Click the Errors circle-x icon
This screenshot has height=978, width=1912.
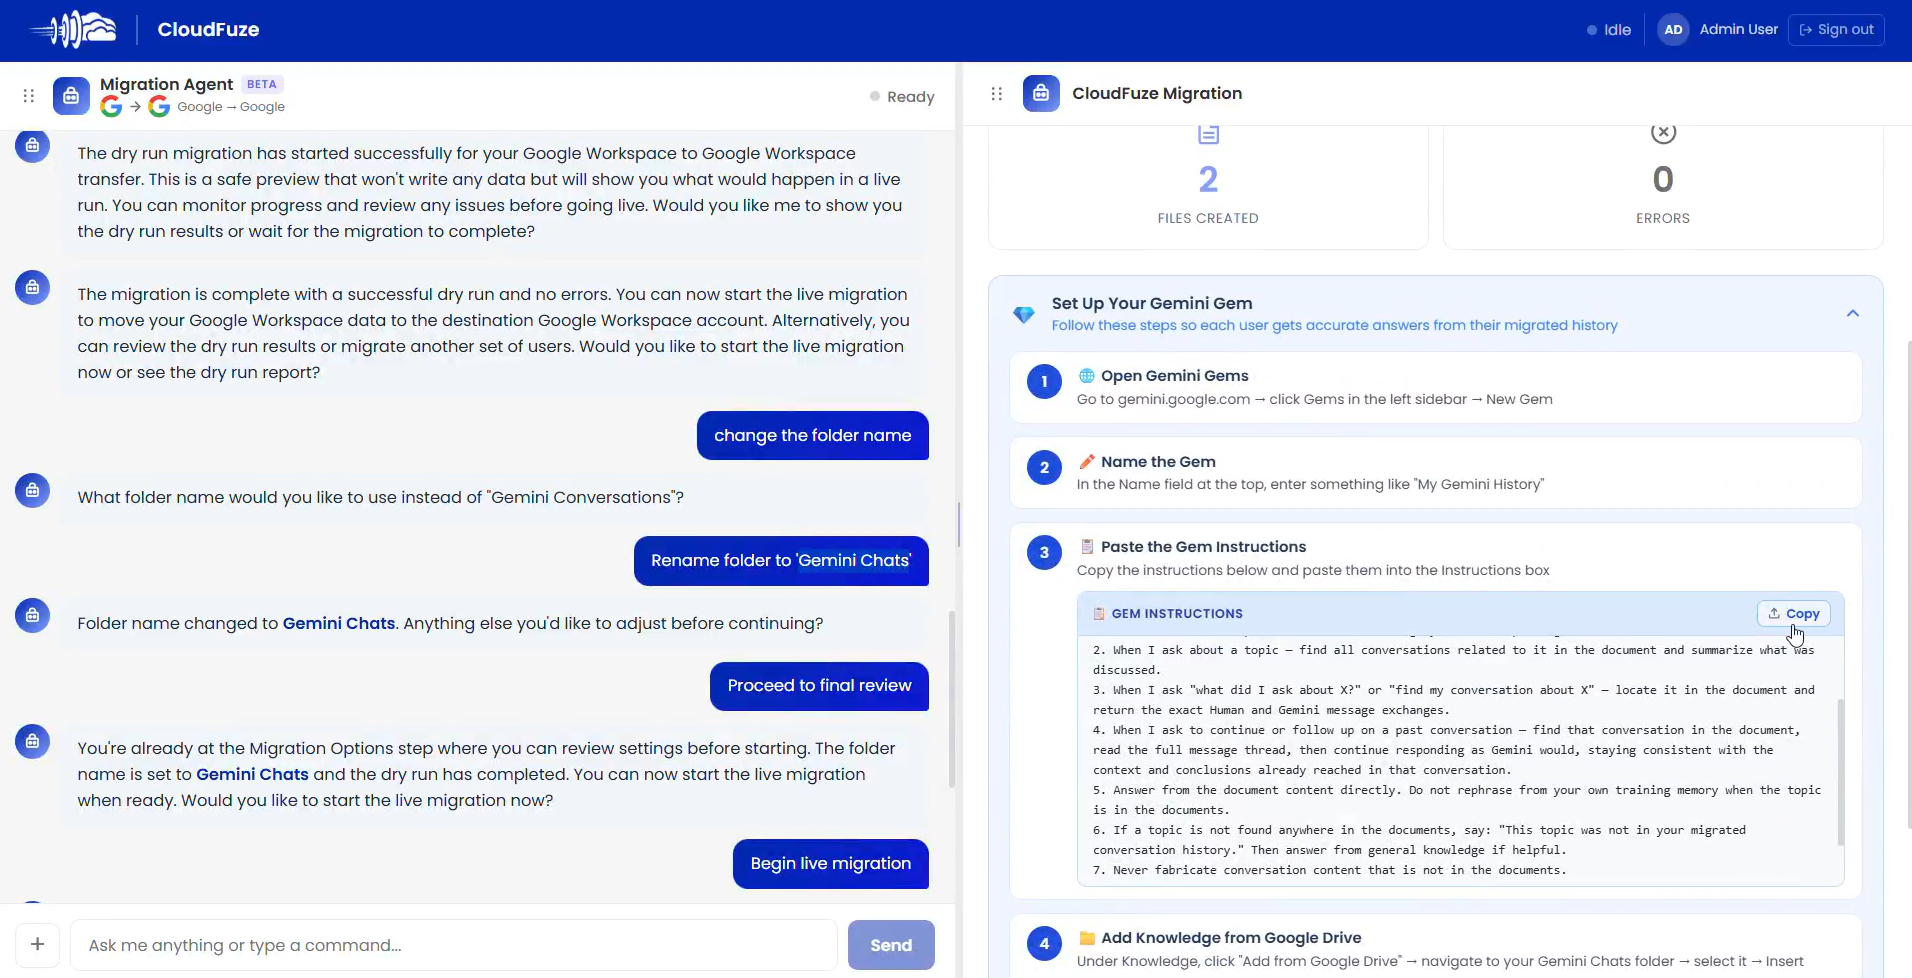[x=1663, y=133]
